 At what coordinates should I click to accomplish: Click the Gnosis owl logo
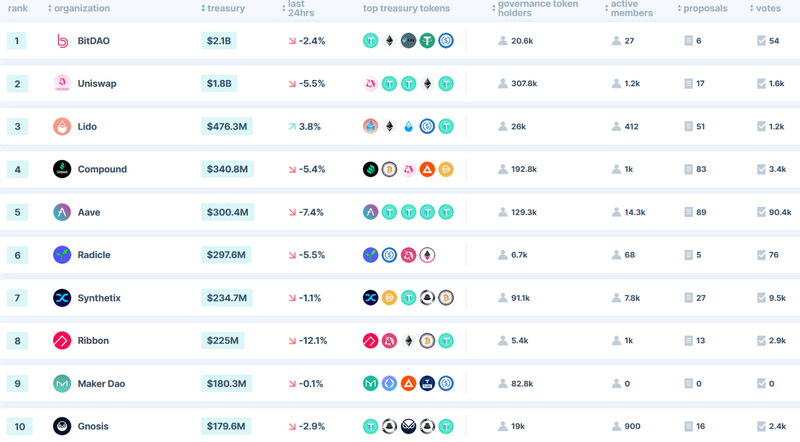pyautogui.click(x=62, y=426)
